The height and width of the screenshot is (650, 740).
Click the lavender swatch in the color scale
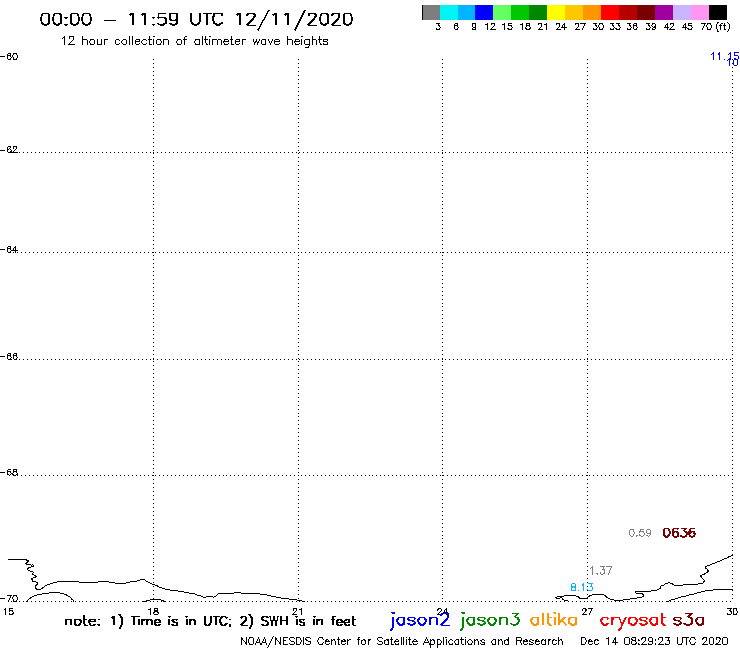point(682,12)
